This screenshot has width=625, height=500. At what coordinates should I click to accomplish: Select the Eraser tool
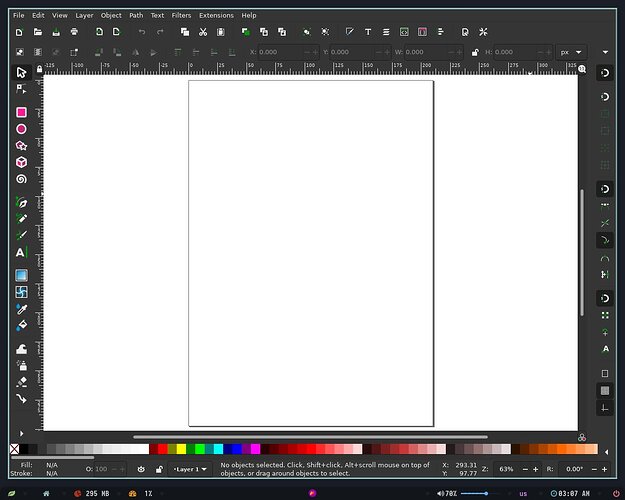(x=22, y=382)
